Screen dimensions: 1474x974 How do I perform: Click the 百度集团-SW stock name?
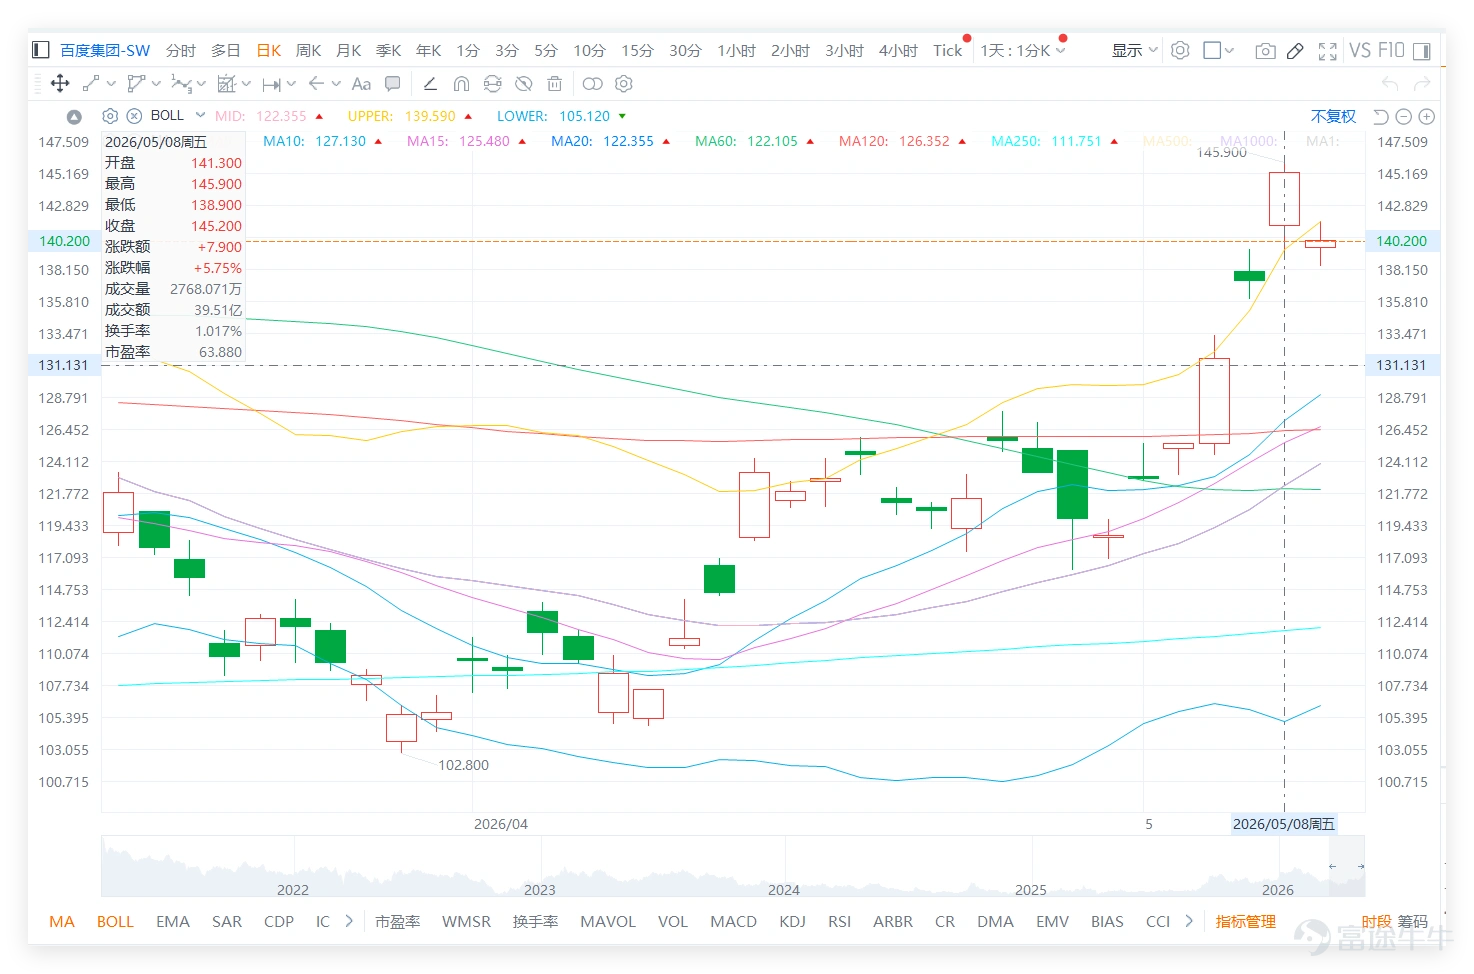click(105, 50)
